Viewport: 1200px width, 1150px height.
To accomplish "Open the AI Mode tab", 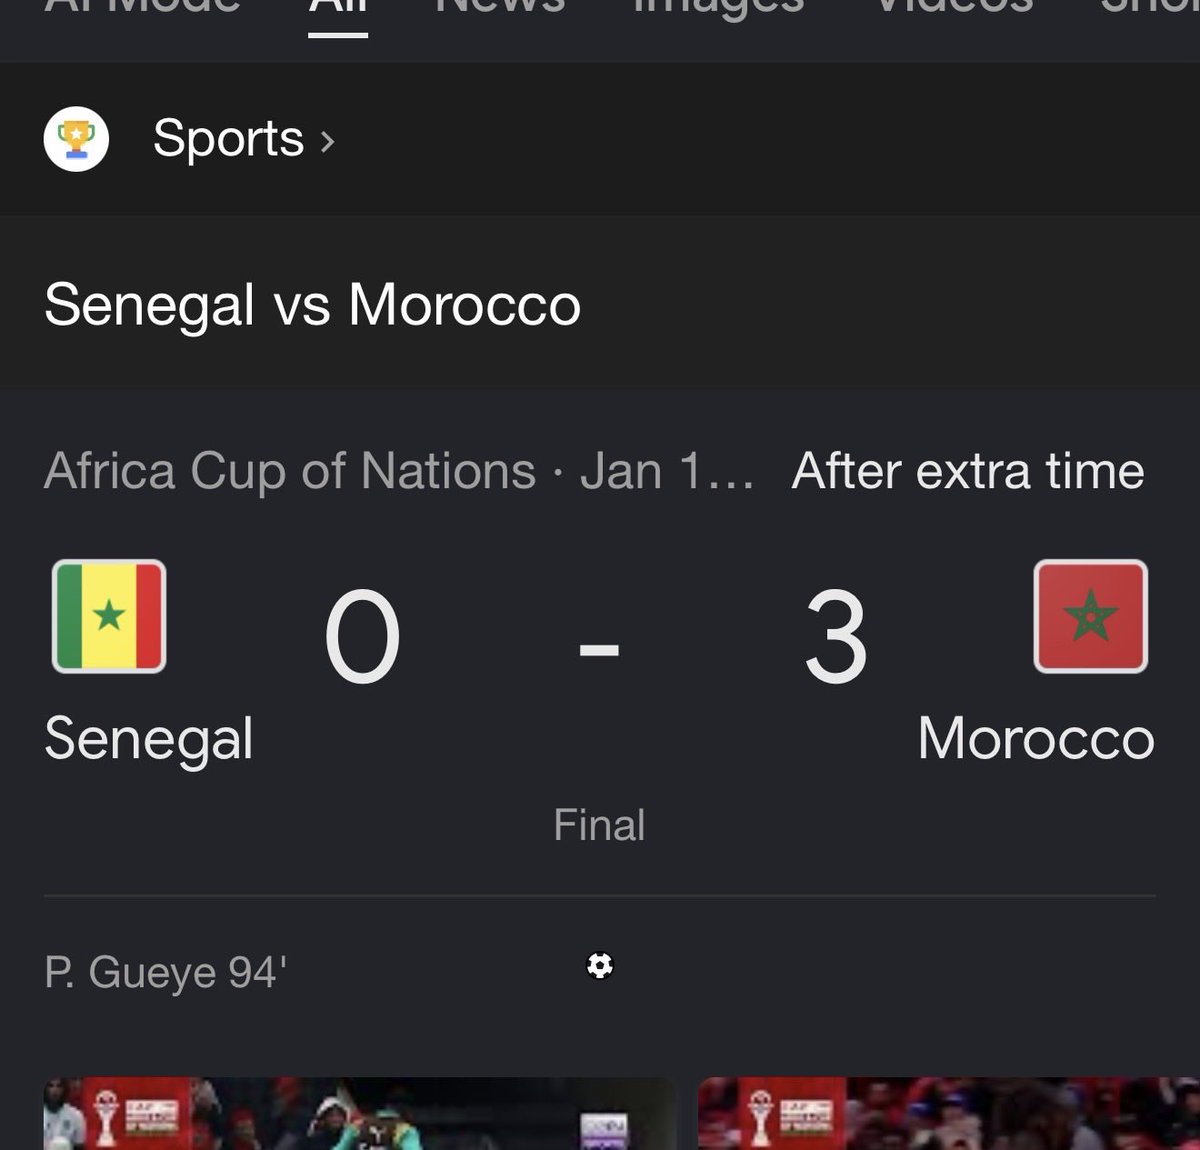I will click(x=143, y=6).
